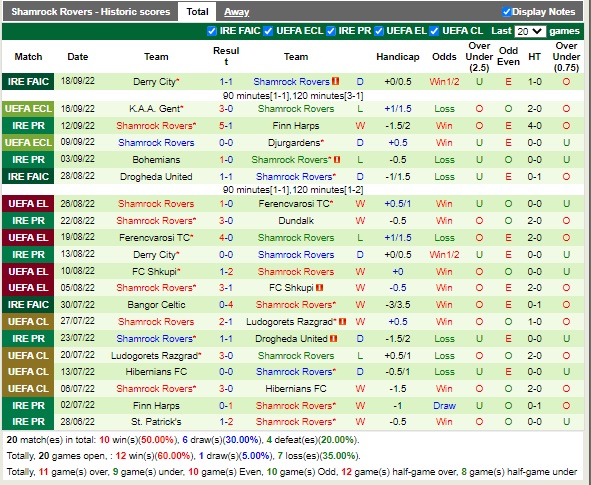Click UEFA EL league label on 26/08/22

28,203
